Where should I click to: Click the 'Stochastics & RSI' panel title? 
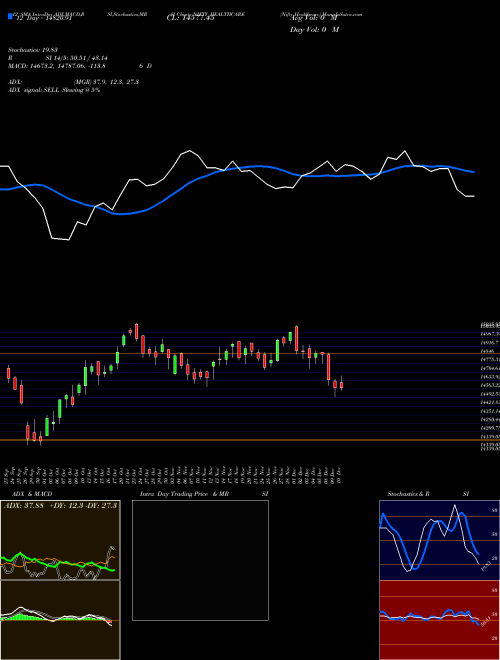pos(428,494)
